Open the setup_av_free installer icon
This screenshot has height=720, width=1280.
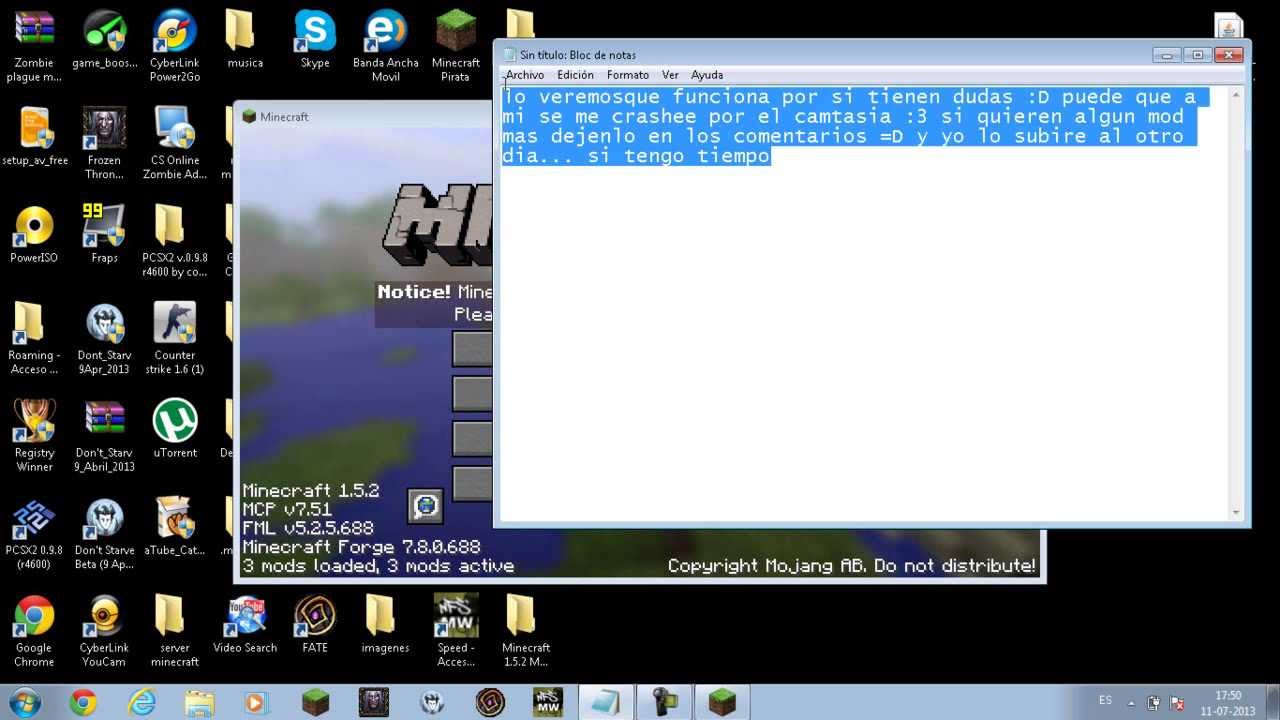pos(34,136)
